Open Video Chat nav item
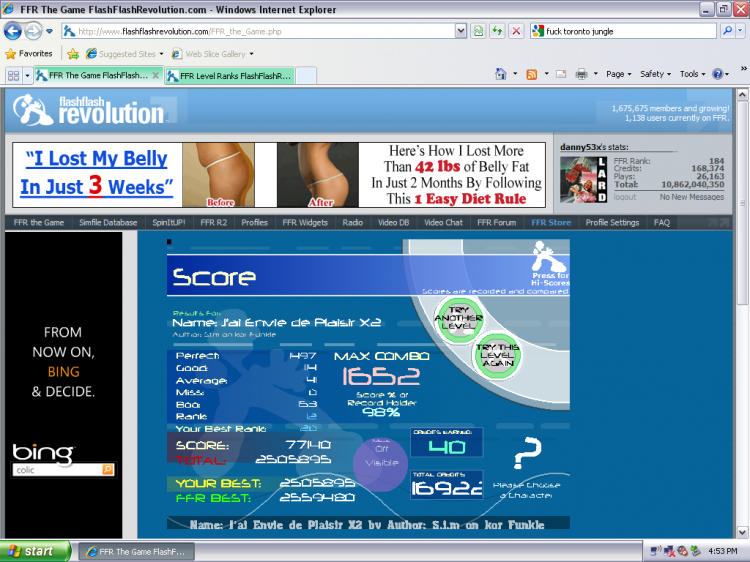750x562 pixels. 443,222
